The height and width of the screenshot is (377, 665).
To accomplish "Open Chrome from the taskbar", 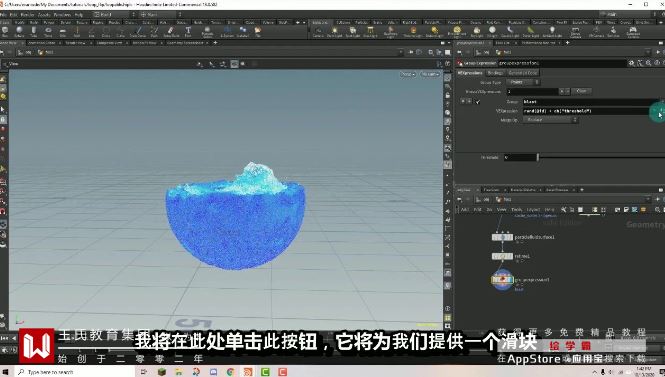I will coord(230,372).
